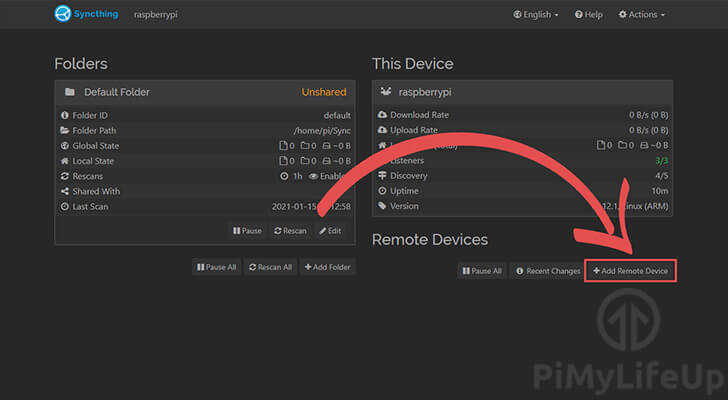Click the Last Scan clock icon

point(65,206)
